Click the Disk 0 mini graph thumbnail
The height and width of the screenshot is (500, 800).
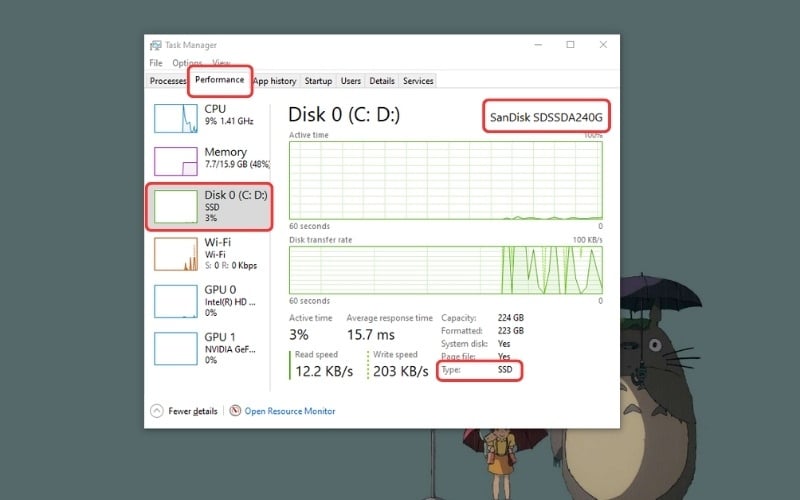point(176,207)
